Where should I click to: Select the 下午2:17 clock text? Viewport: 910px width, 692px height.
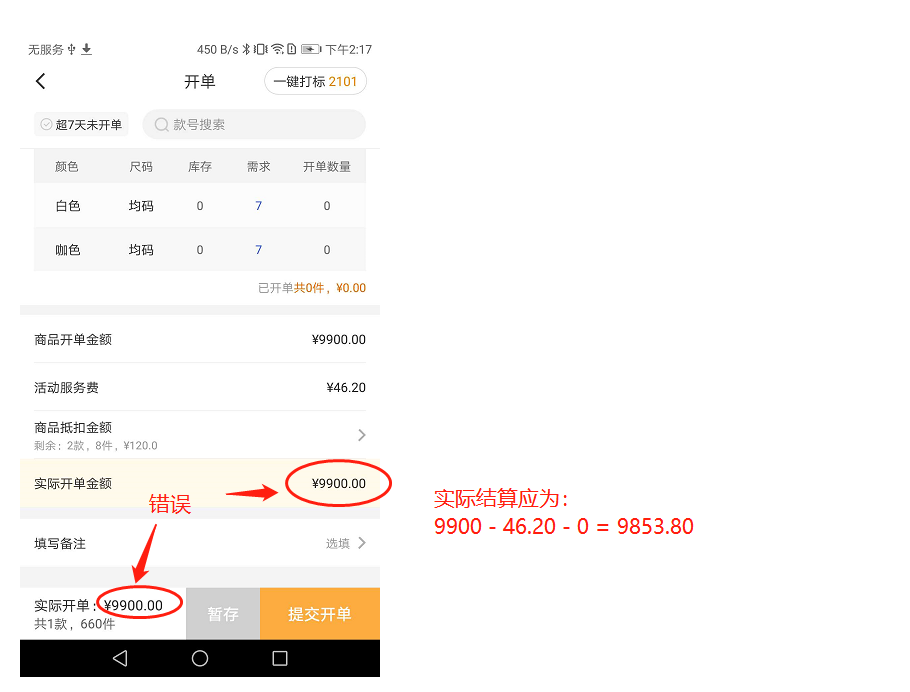tap(348, 49)
